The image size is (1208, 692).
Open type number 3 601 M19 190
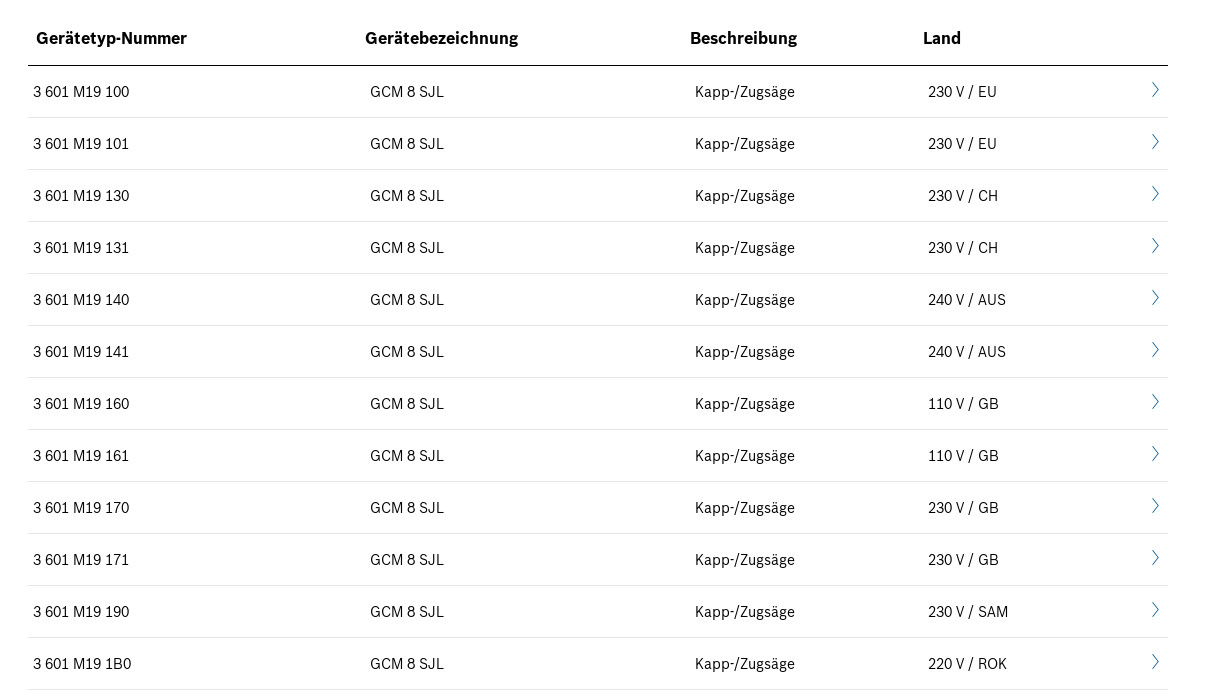point(81,612)
